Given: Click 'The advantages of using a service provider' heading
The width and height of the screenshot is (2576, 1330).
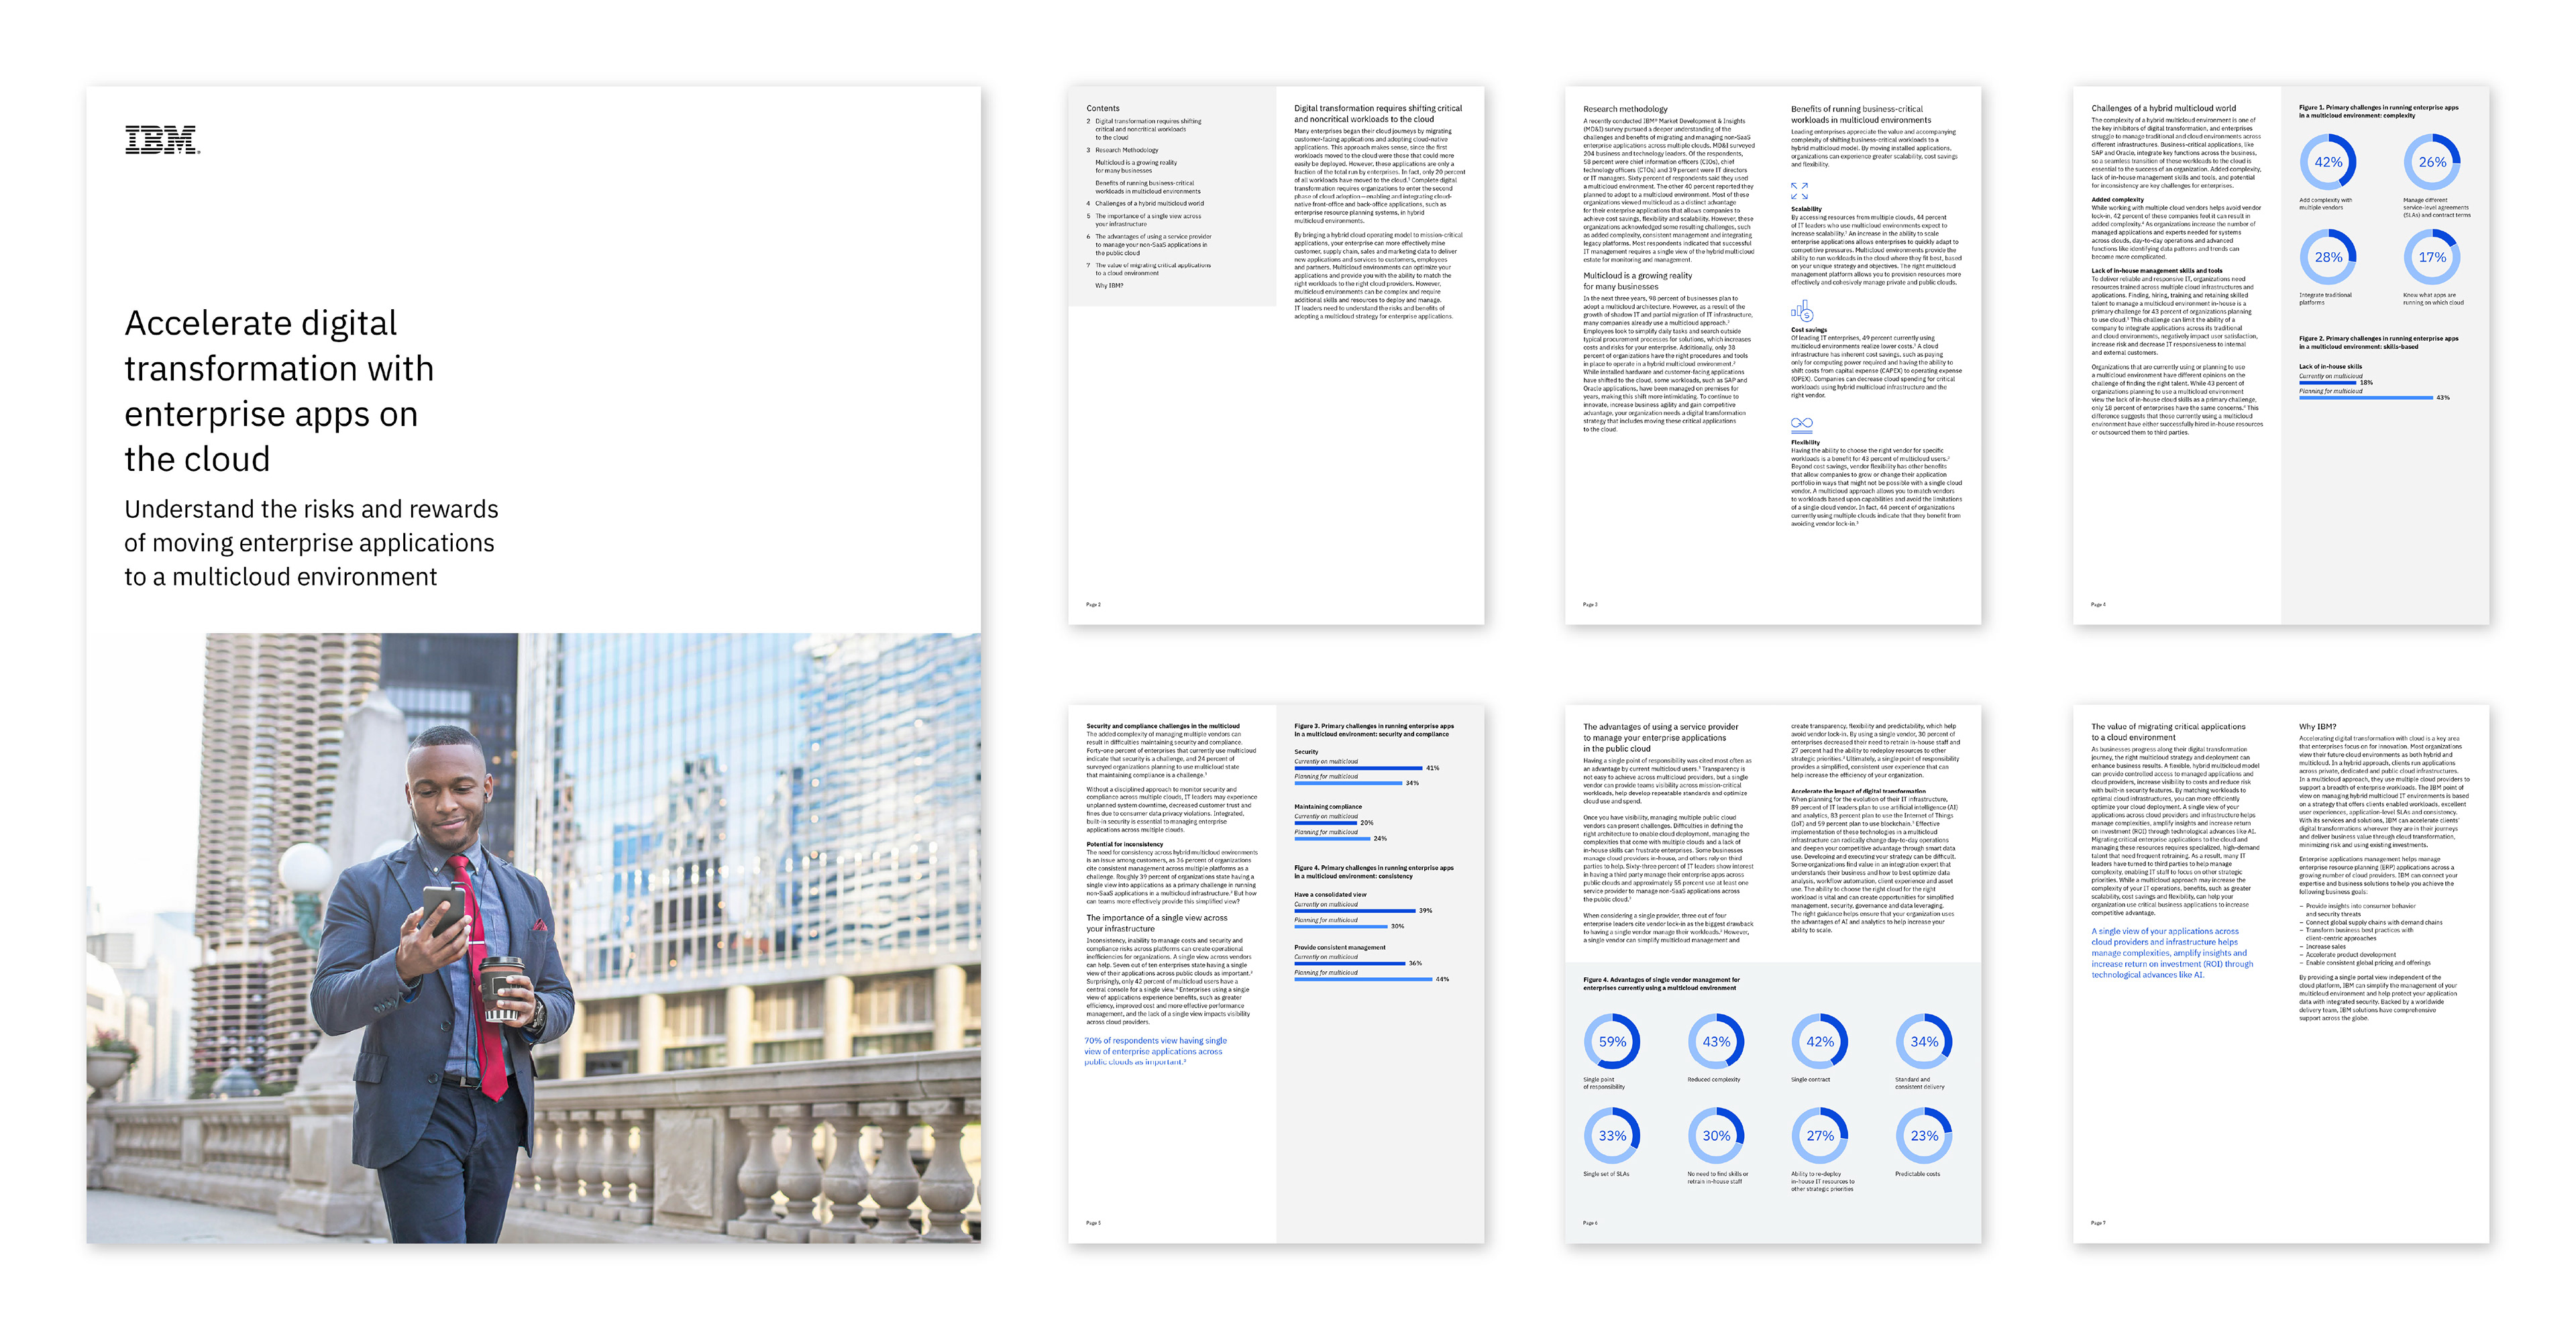Looking at the screenshot, I should (x=1661, y=738).
